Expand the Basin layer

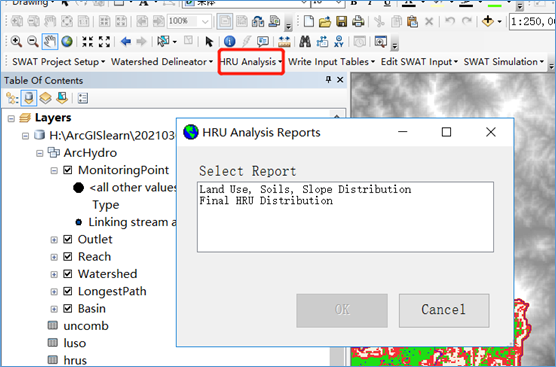tap(54, 309)
